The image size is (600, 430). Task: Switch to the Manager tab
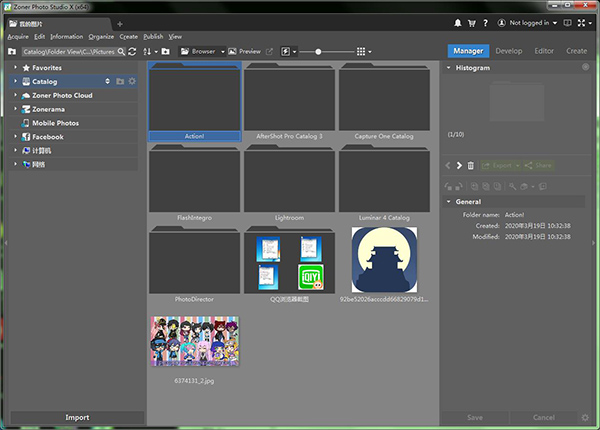pyautogui.click(x=468, y=51)
